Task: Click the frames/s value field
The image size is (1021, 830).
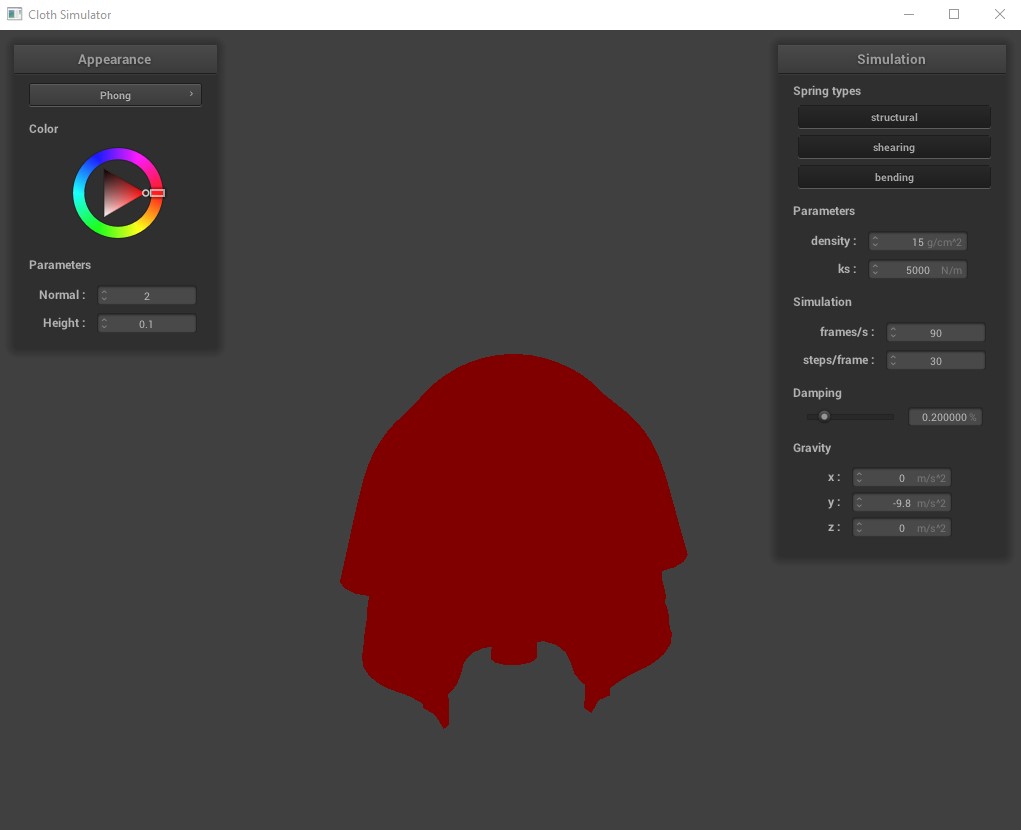Action: tap(936, 333)
